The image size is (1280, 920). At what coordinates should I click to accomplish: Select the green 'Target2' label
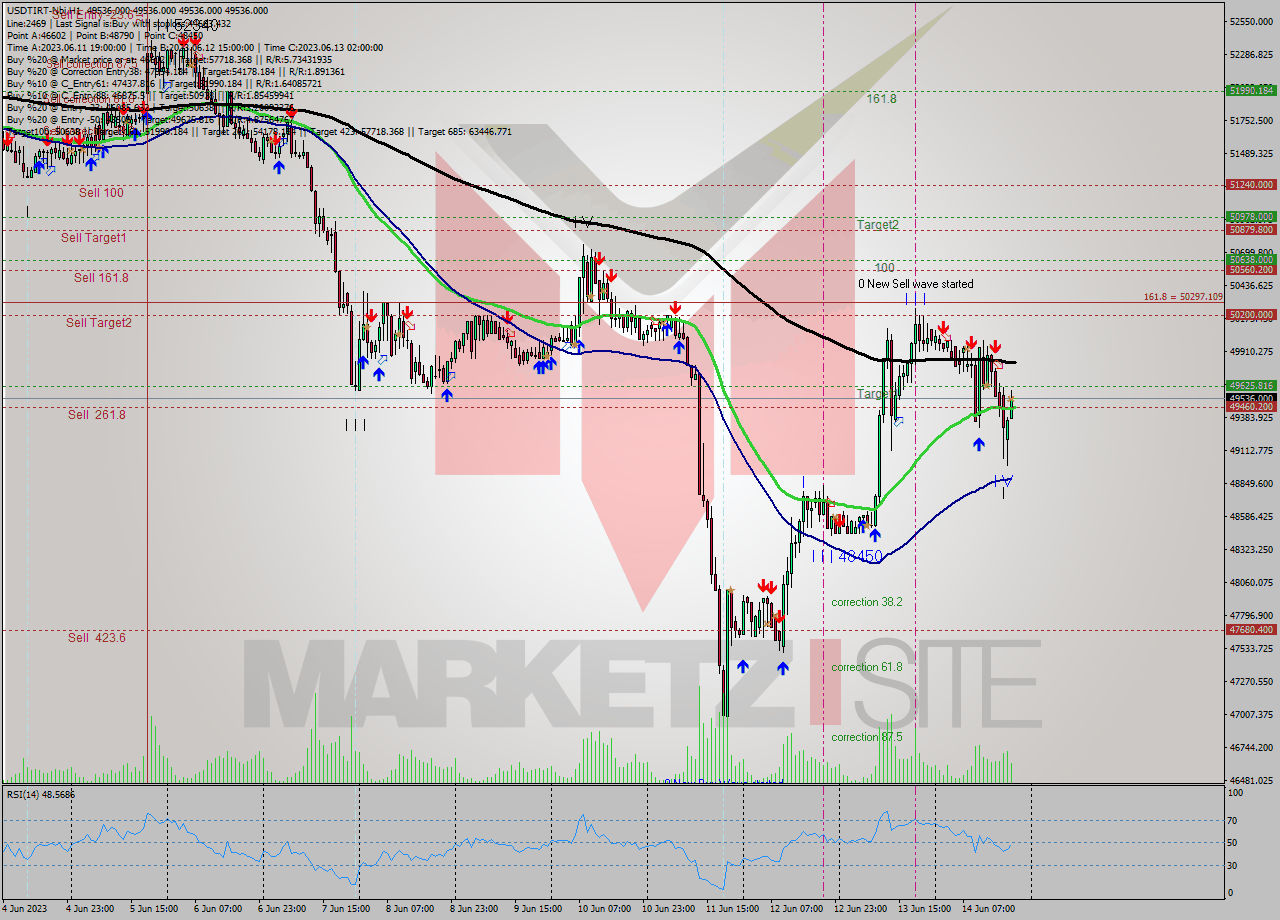pos(877,225)
